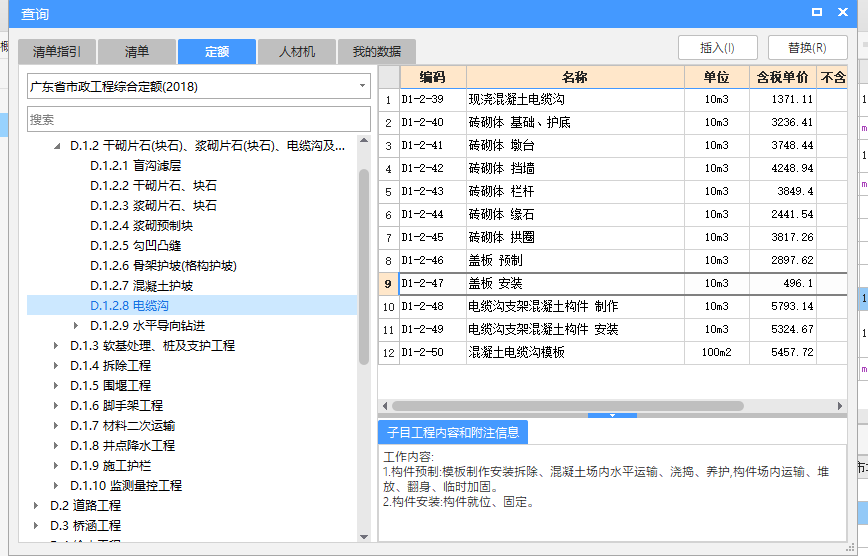Screen dimensions: 868x556
Task: Select D.1.2.2 干砌片石、块石 tree item
Action: 153,186
